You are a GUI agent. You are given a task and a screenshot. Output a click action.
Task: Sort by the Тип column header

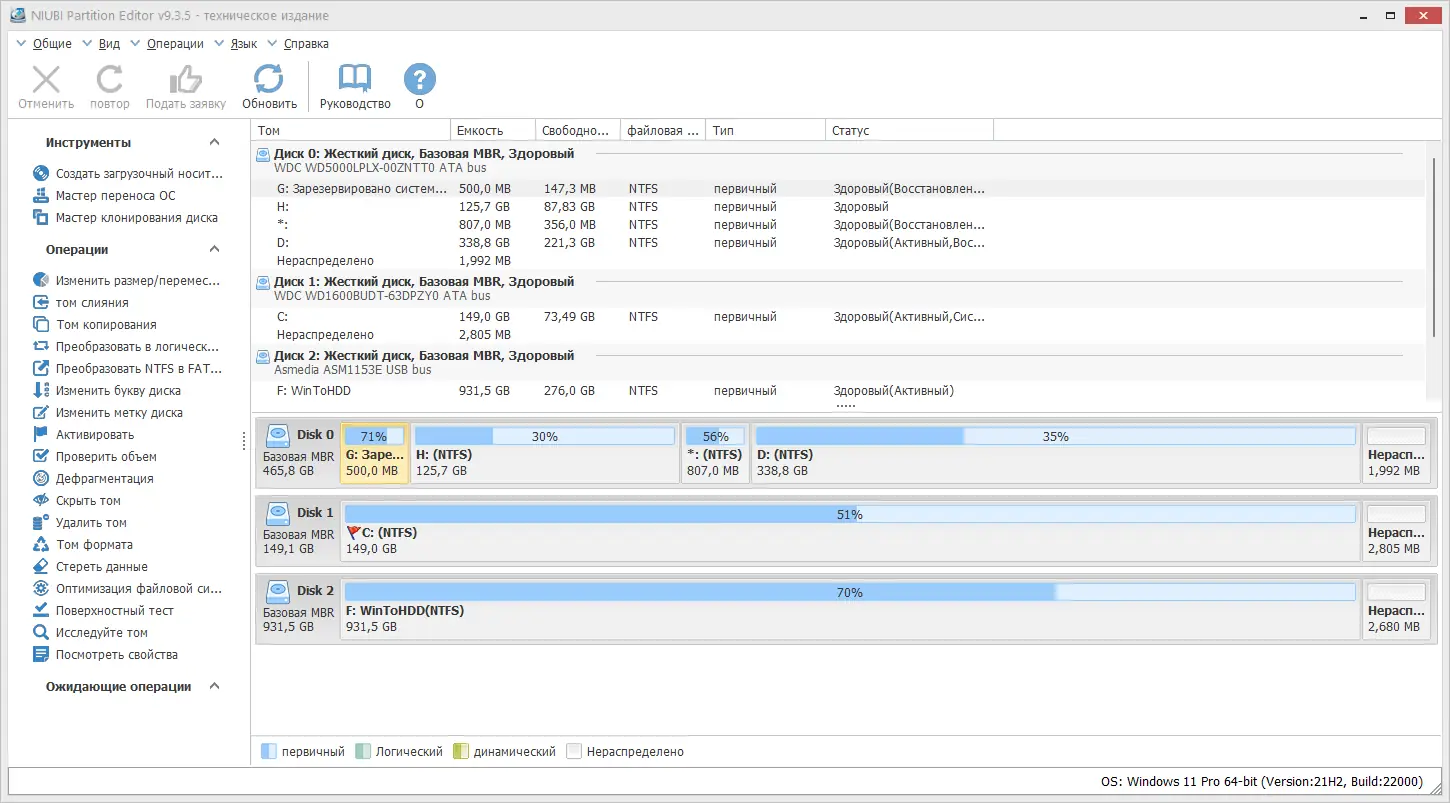766,131
